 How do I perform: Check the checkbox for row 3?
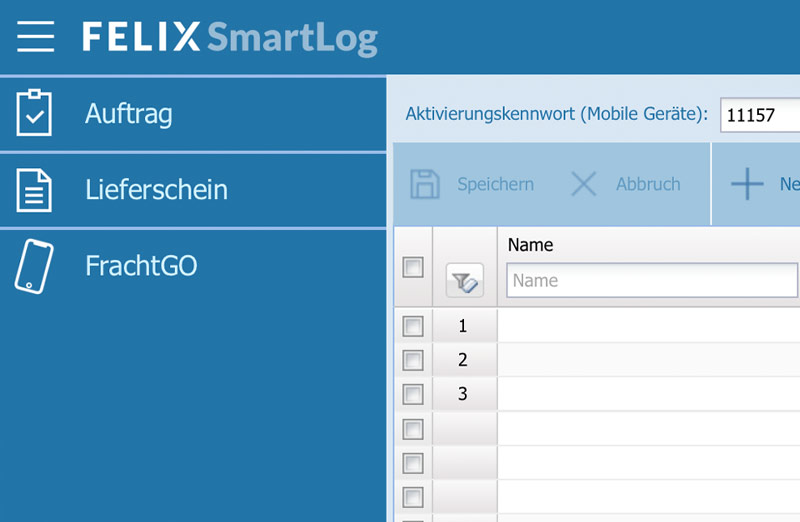pos(412,394)
